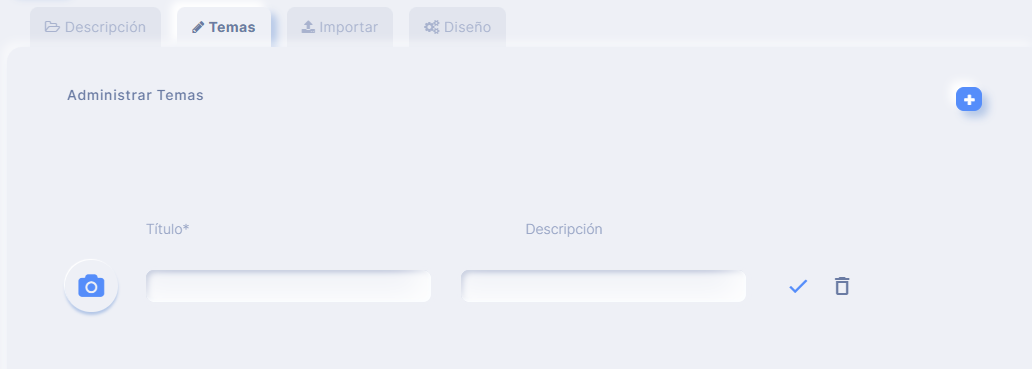Click the round camera button's white circle
1032x369 pixels.
[91, 286]
